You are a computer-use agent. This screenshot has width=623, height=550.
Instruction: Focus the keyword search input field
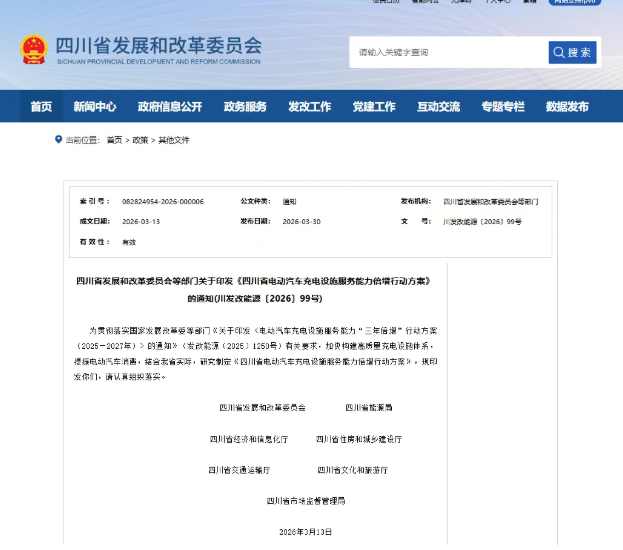(449, 52)
